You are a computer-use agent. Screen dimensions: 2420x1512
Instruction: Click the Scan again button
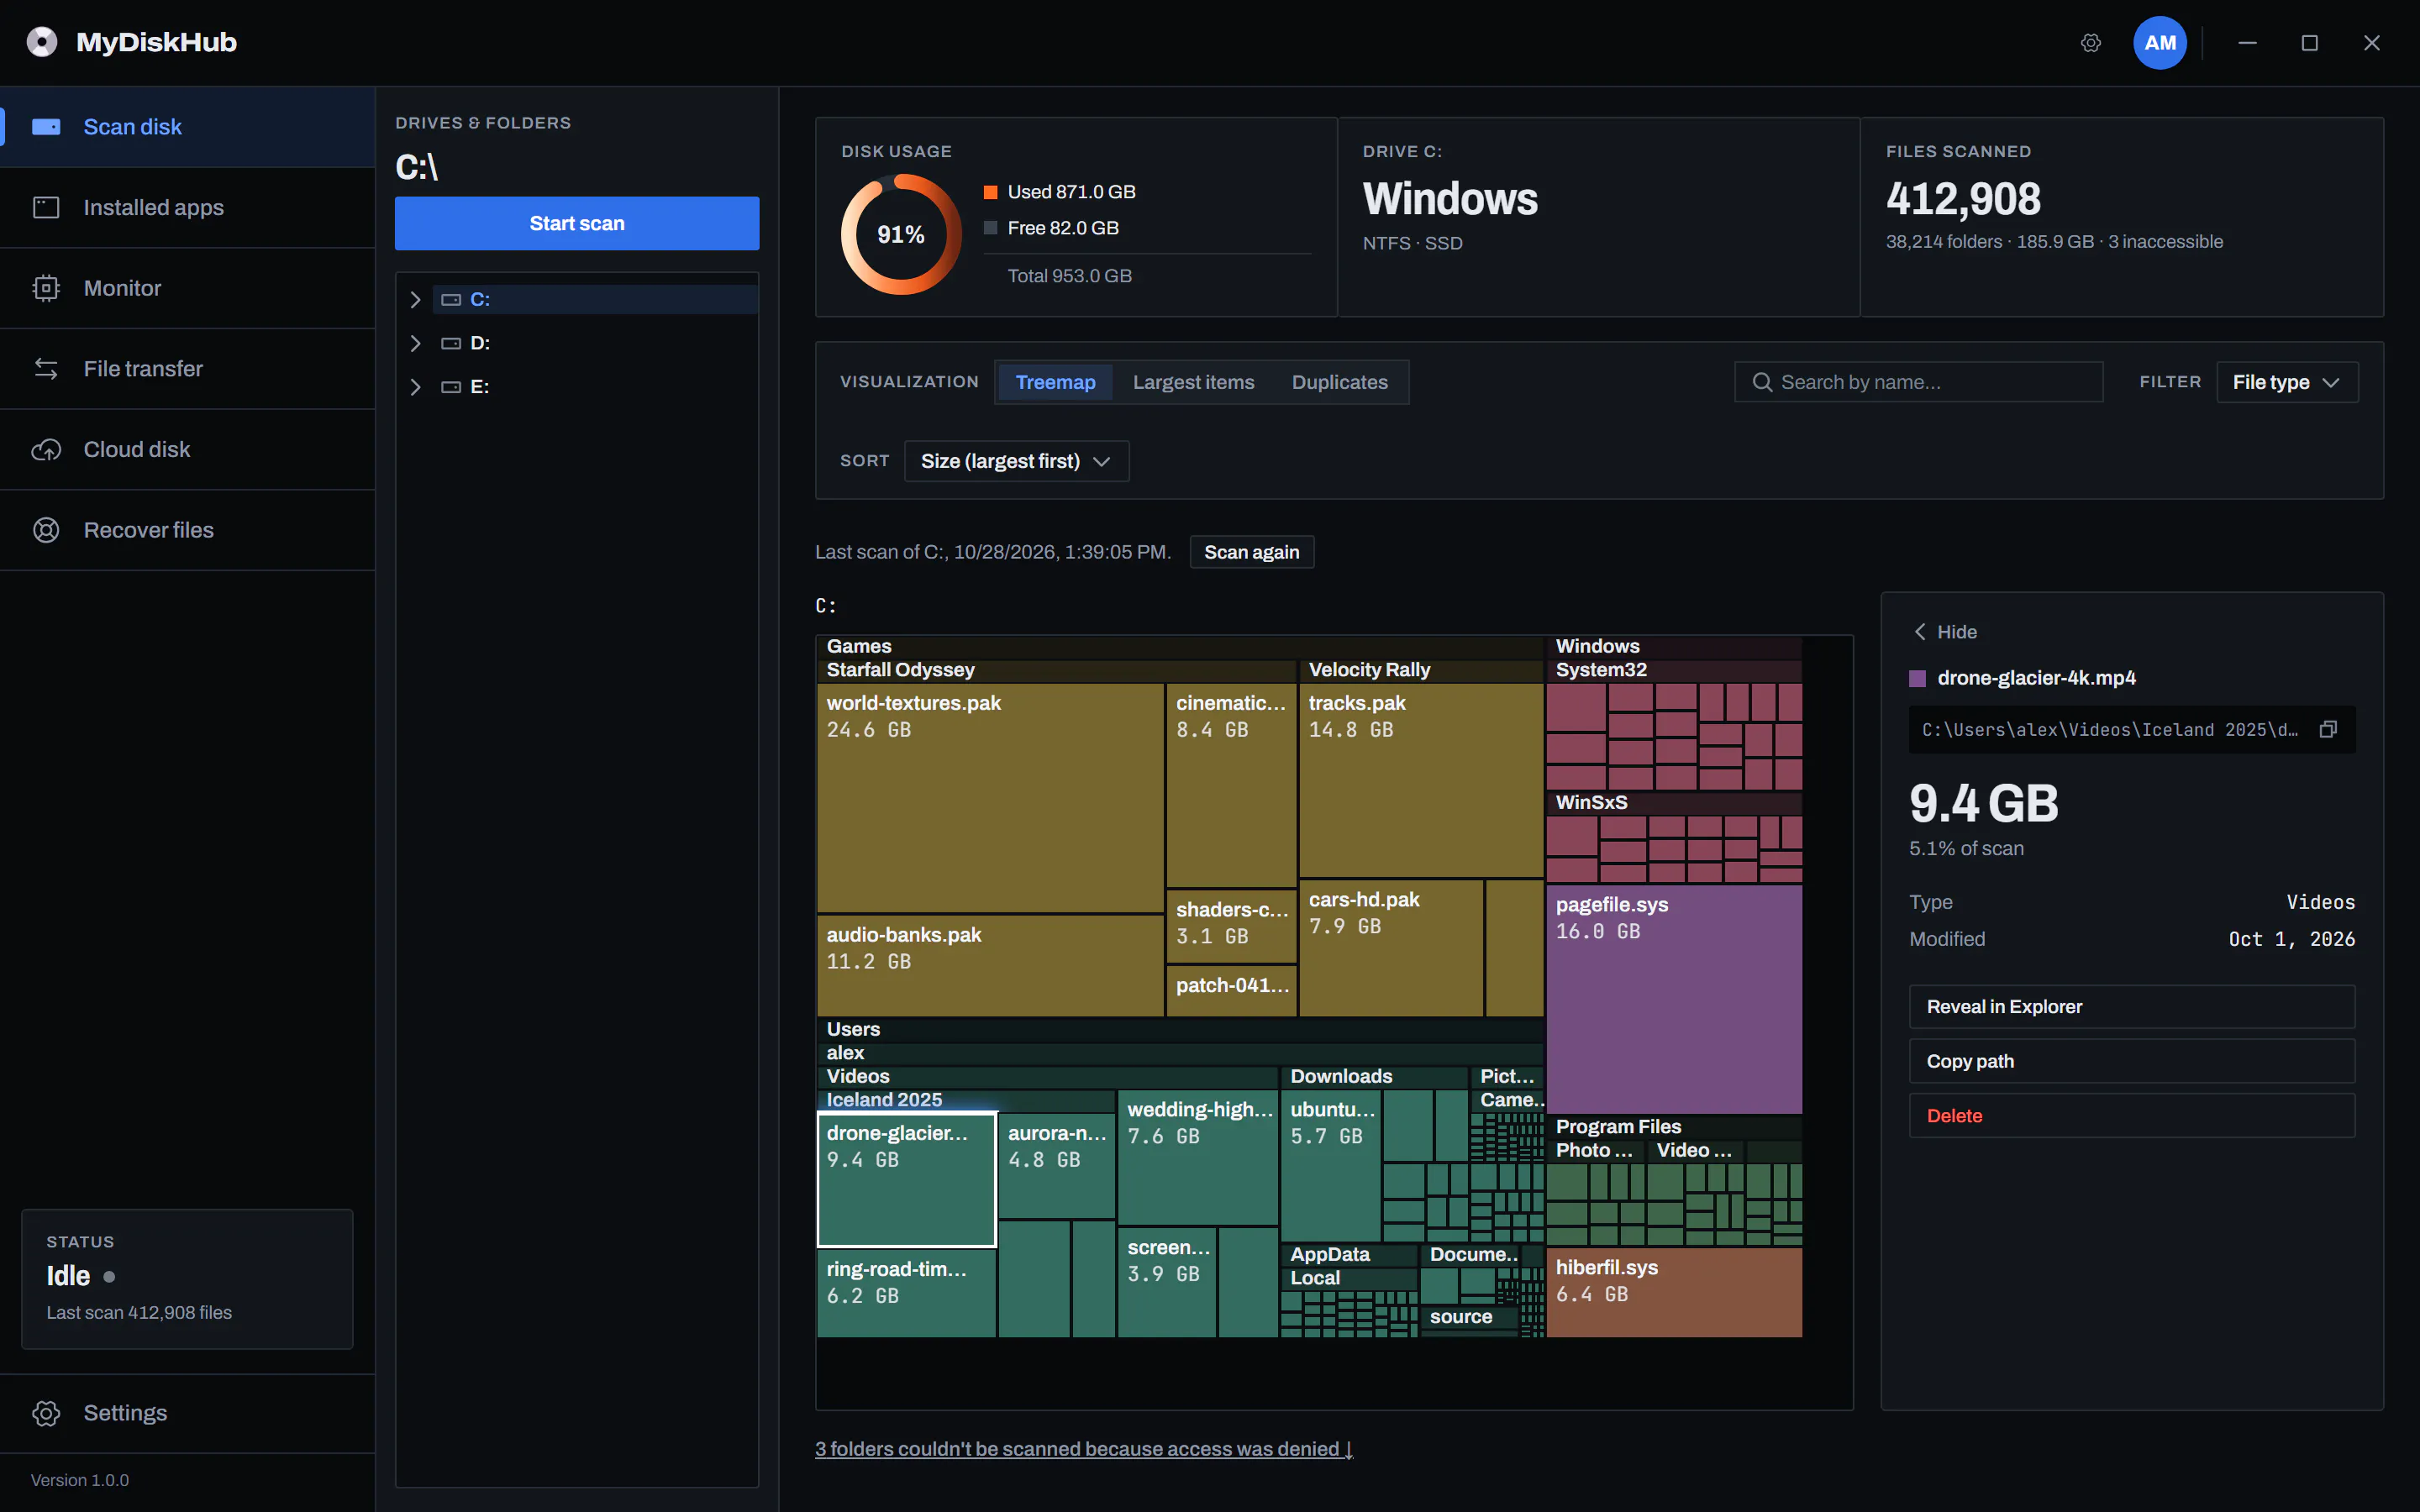point(1251,552)
